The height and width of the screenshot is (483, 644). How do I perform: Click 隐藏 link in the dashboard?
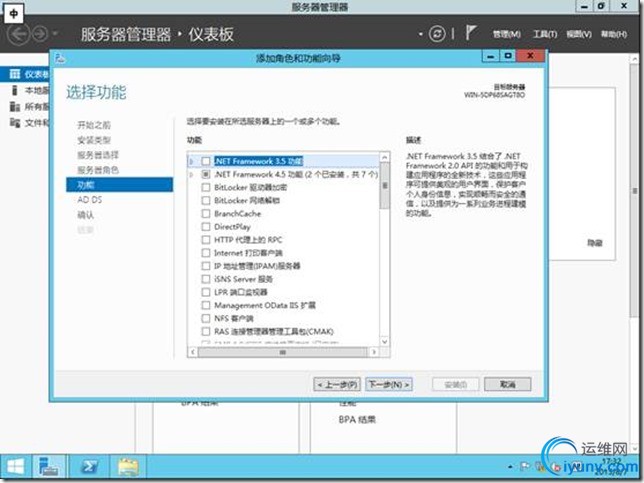(594, 243)
